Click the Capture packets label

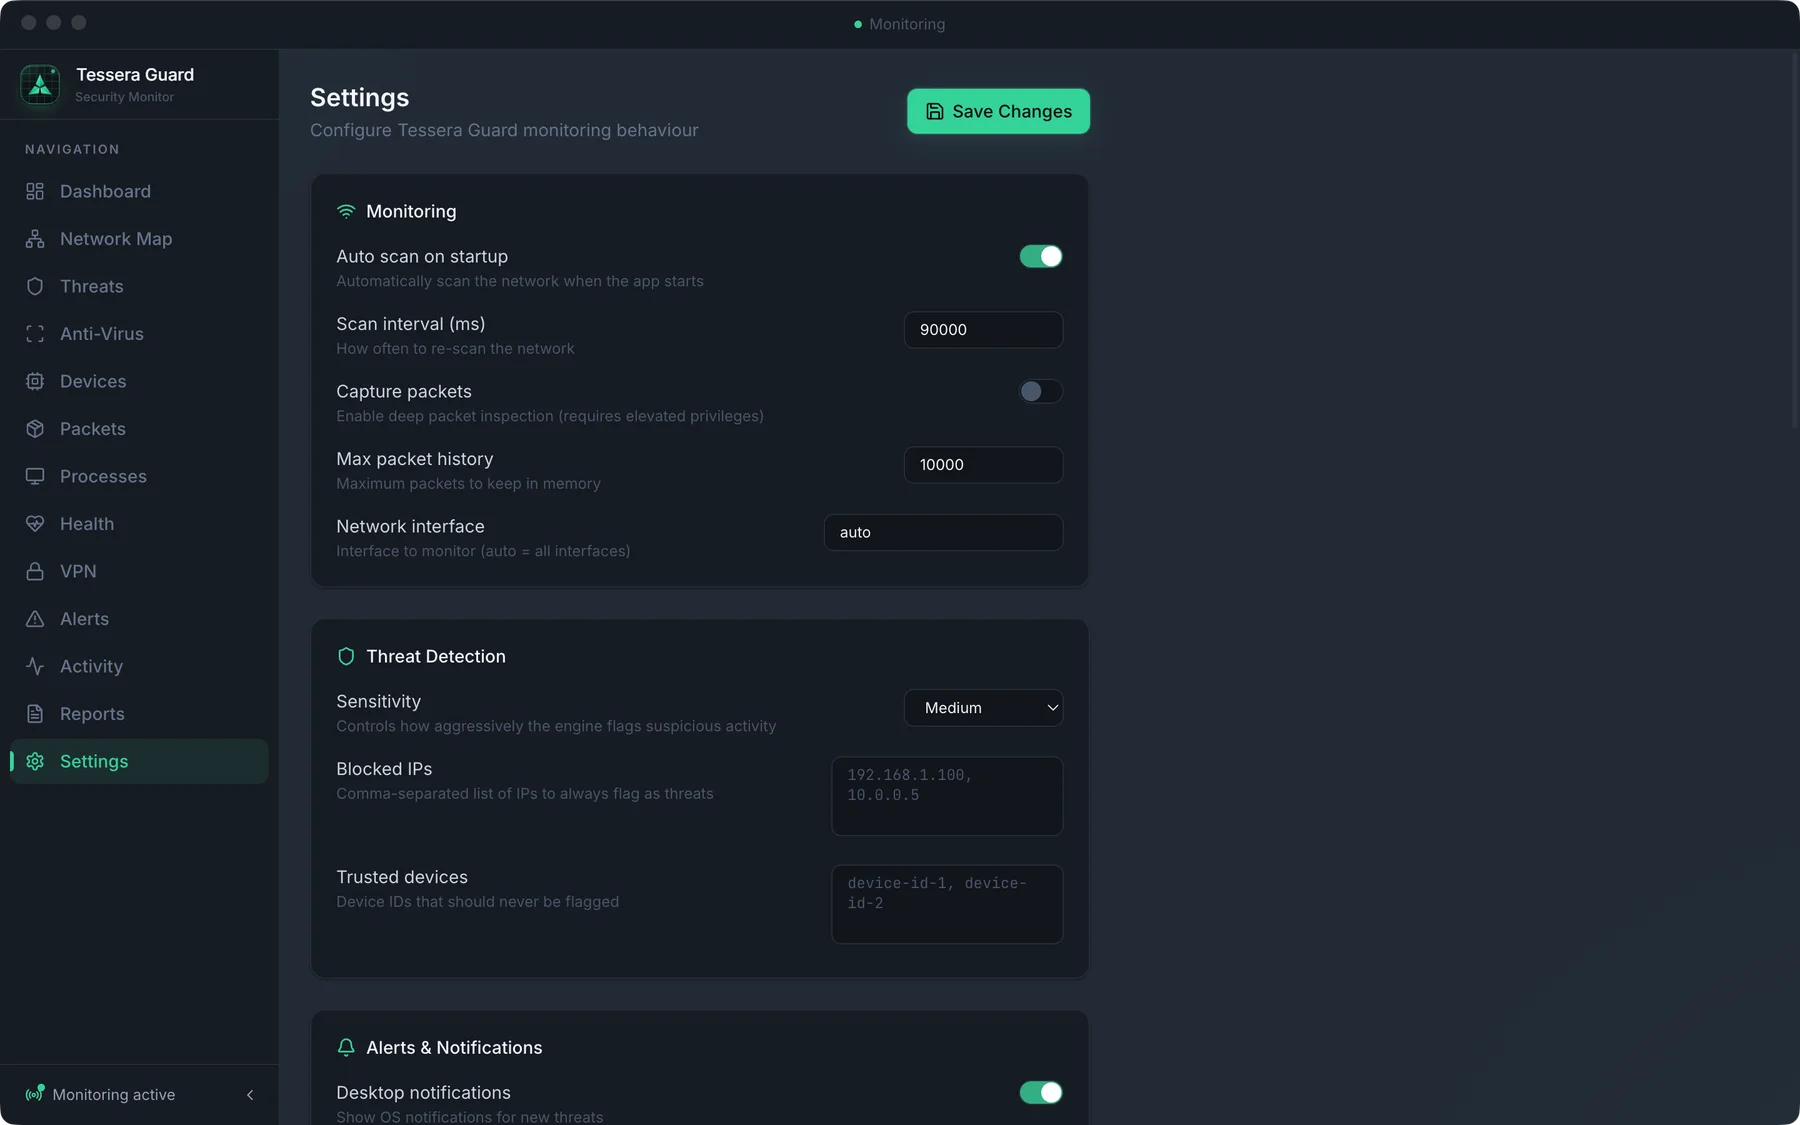[x=404, y=391]
